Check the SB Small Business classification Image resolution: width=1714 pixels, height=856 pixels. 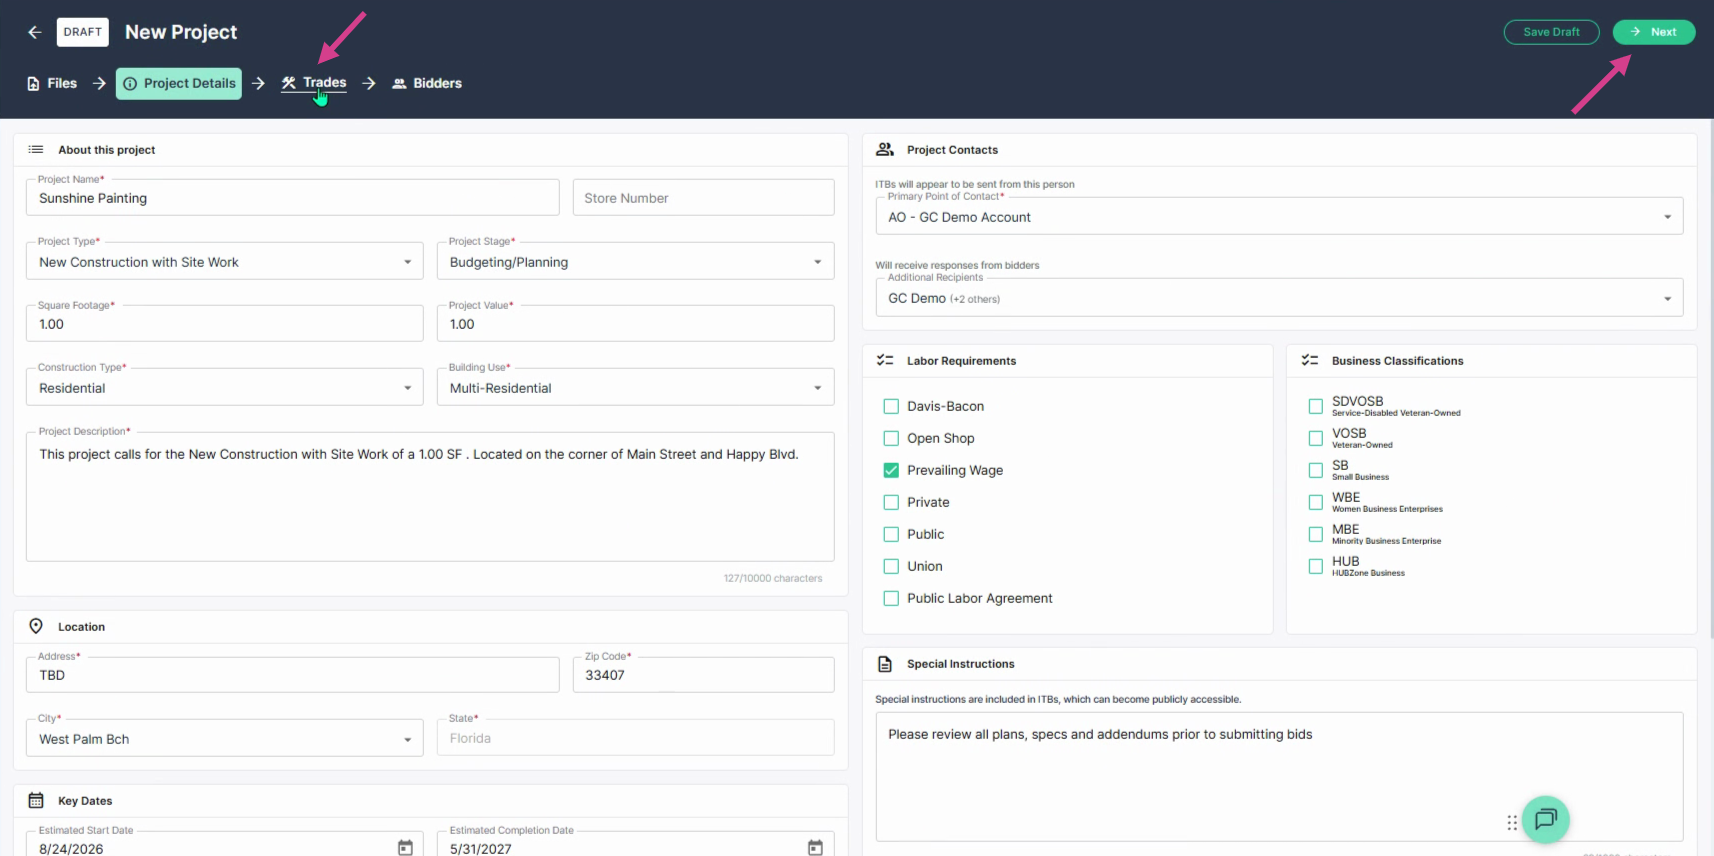click(1316, 470)
